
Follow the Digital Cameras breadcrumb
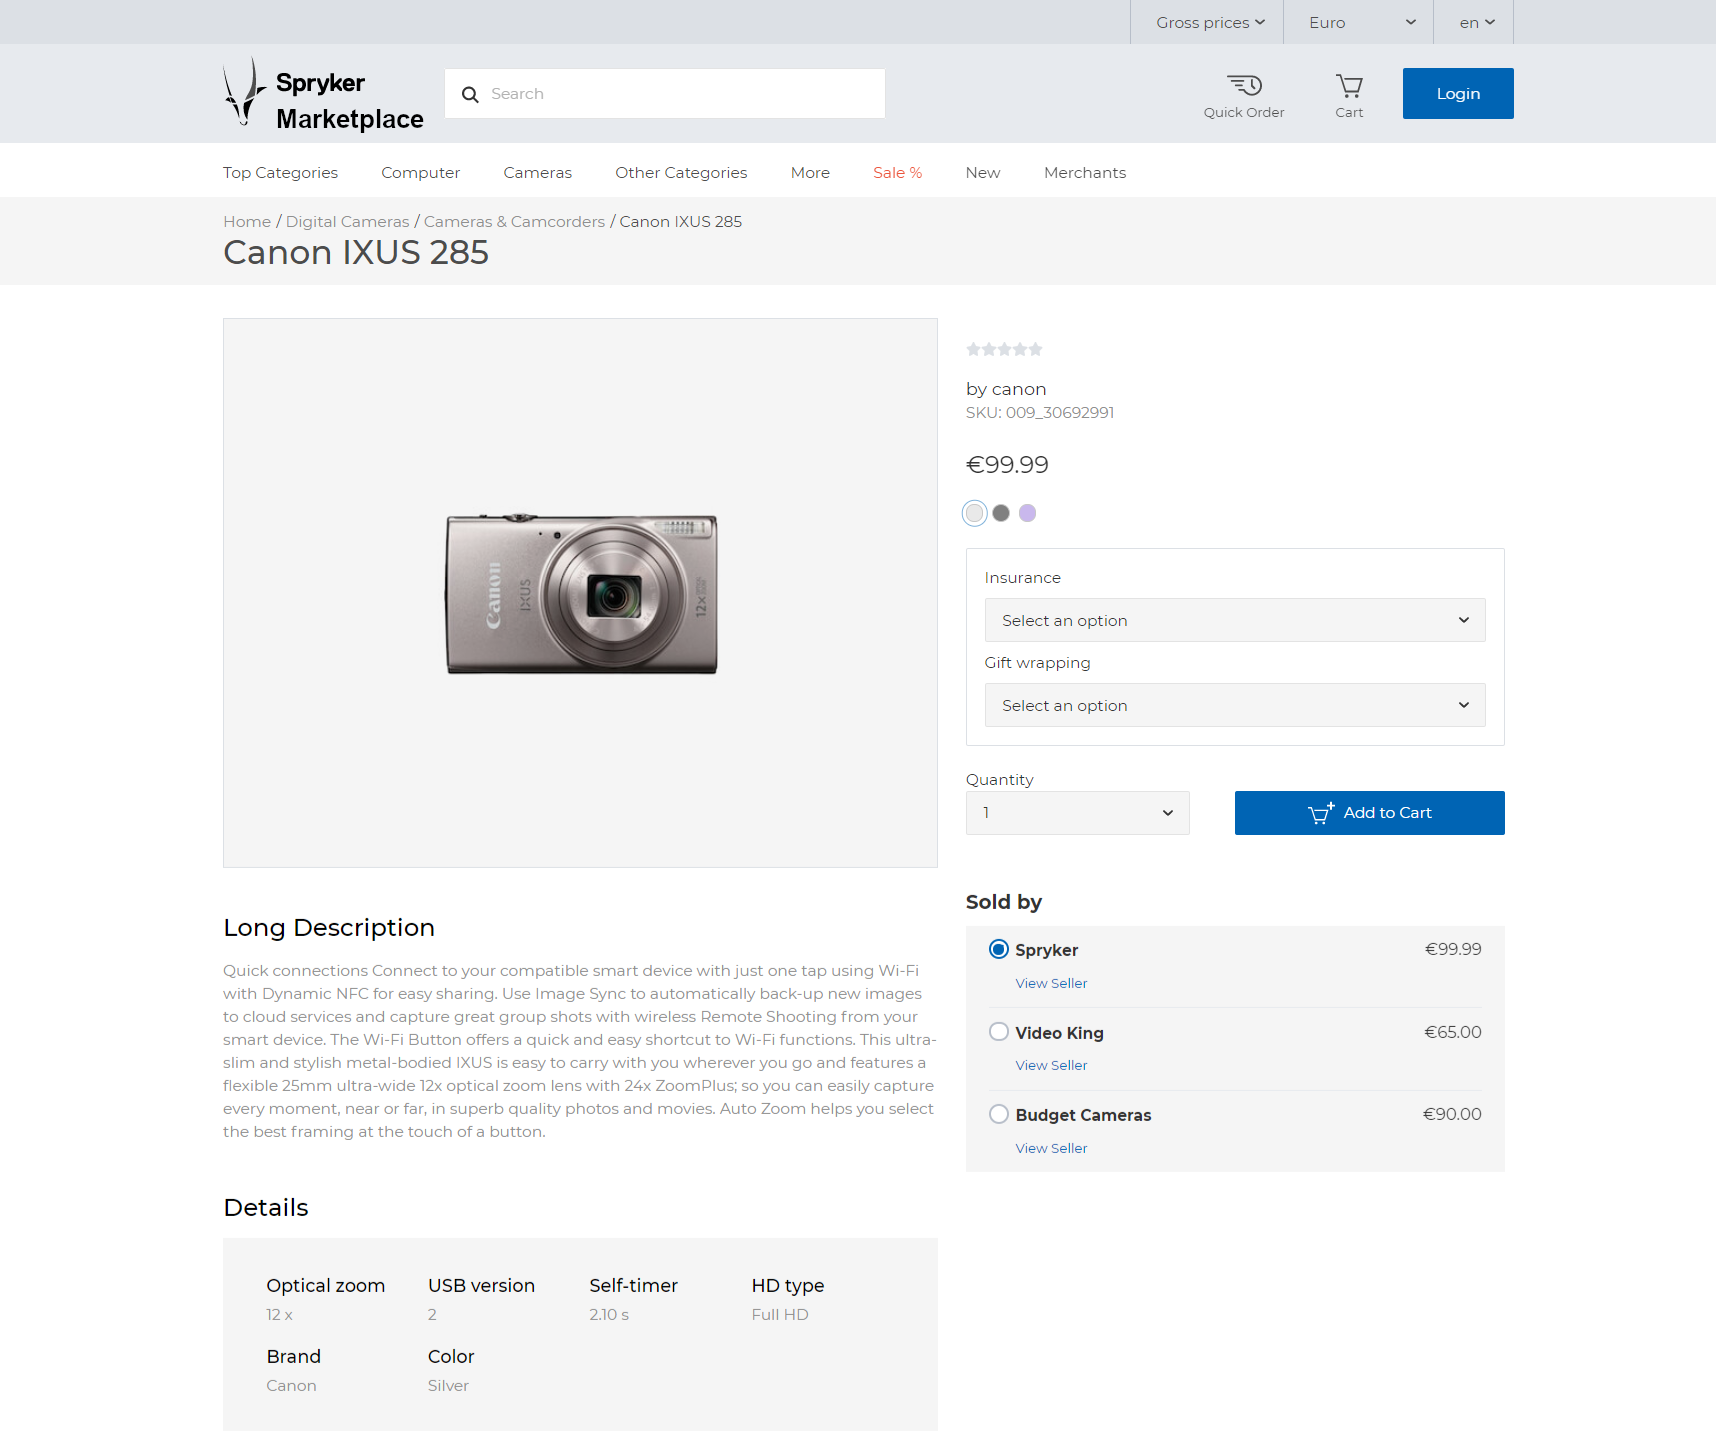(348, 222)
